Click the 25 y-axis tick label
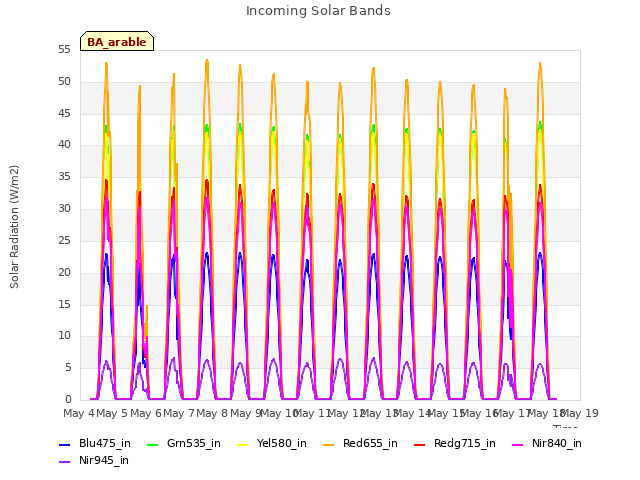Screen dimensions: 640x480 click(x=64, y=240)
